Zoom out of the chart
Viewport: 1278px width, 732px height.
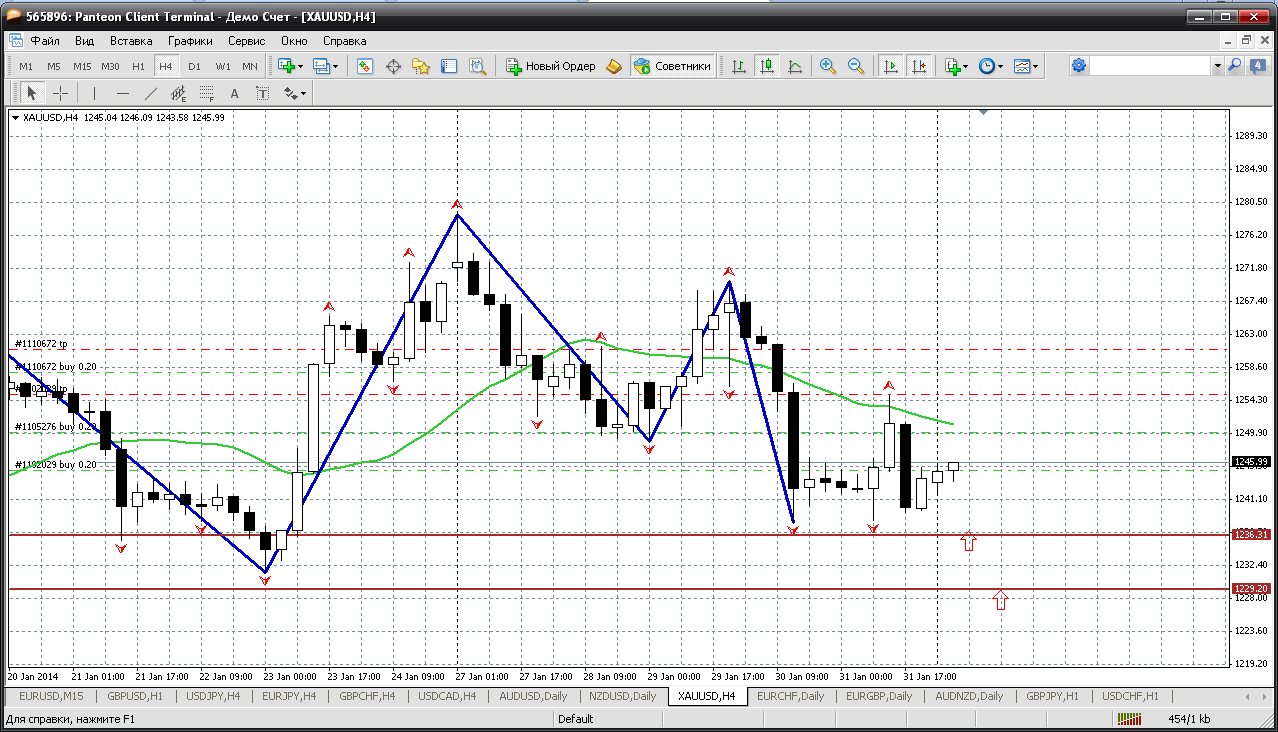click(x=856, y=66)
